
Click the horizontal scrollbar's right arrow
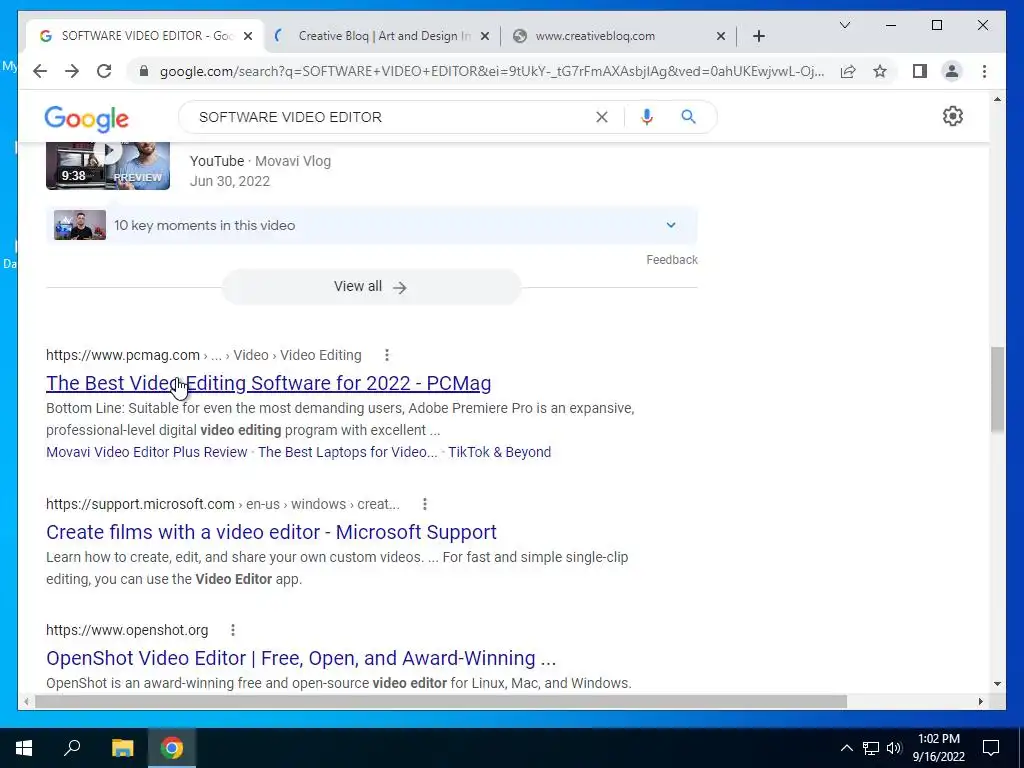pos(980,701)
